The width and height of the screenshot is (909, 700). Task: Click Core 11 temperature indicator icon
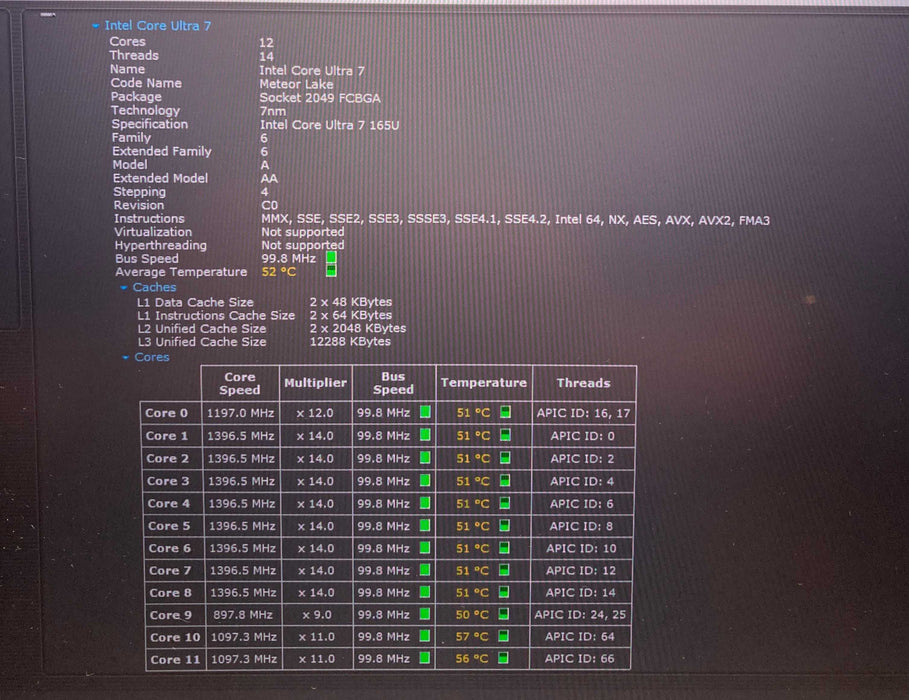[503, 658]
